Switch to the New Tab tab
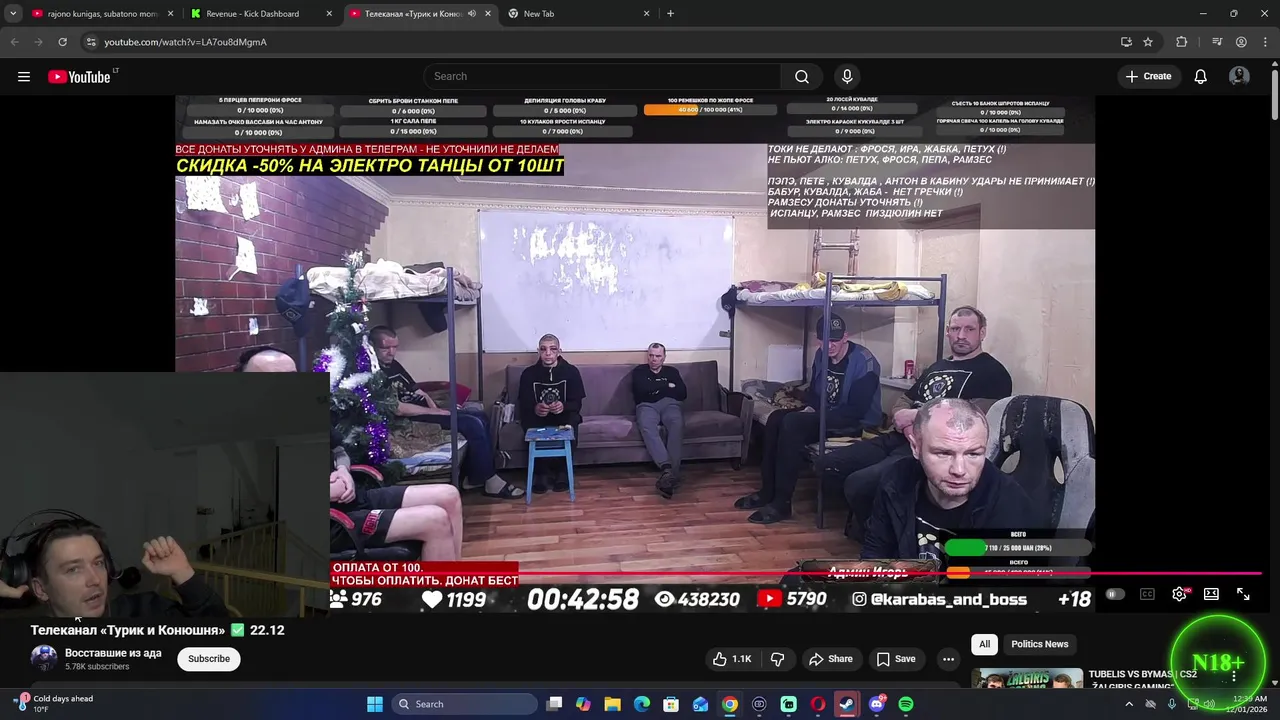Viewport: 1280px width, 720px height. pos(578,14)
